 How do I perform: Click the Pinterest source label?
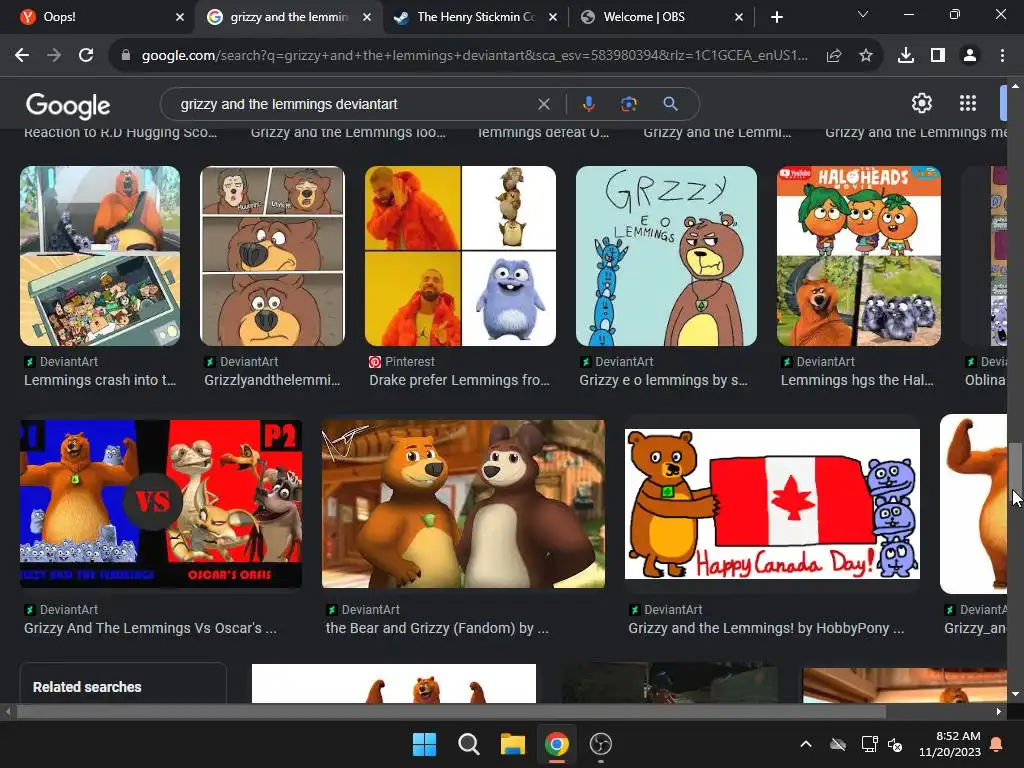[409, 362]
